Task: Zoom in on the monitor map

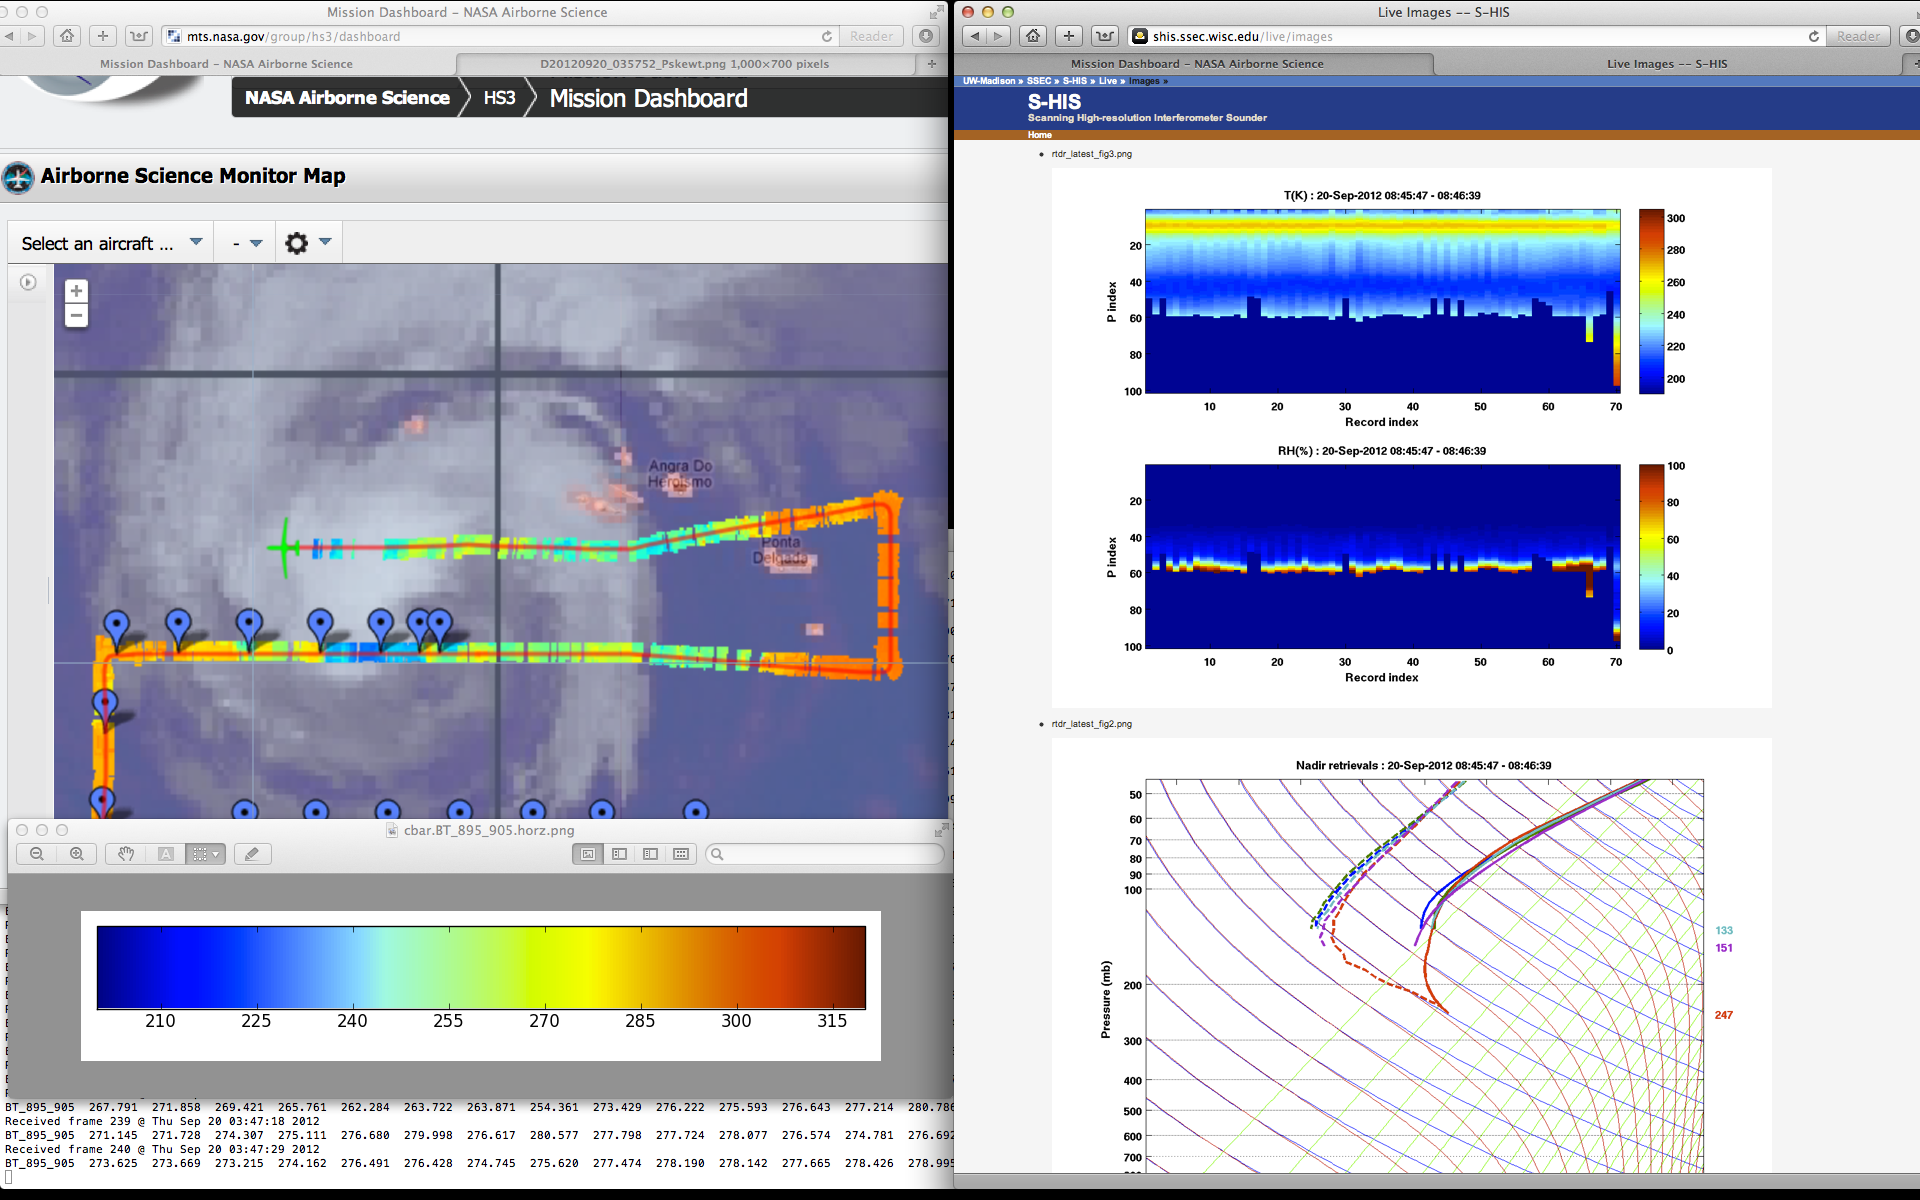Action: coord(76,291)
